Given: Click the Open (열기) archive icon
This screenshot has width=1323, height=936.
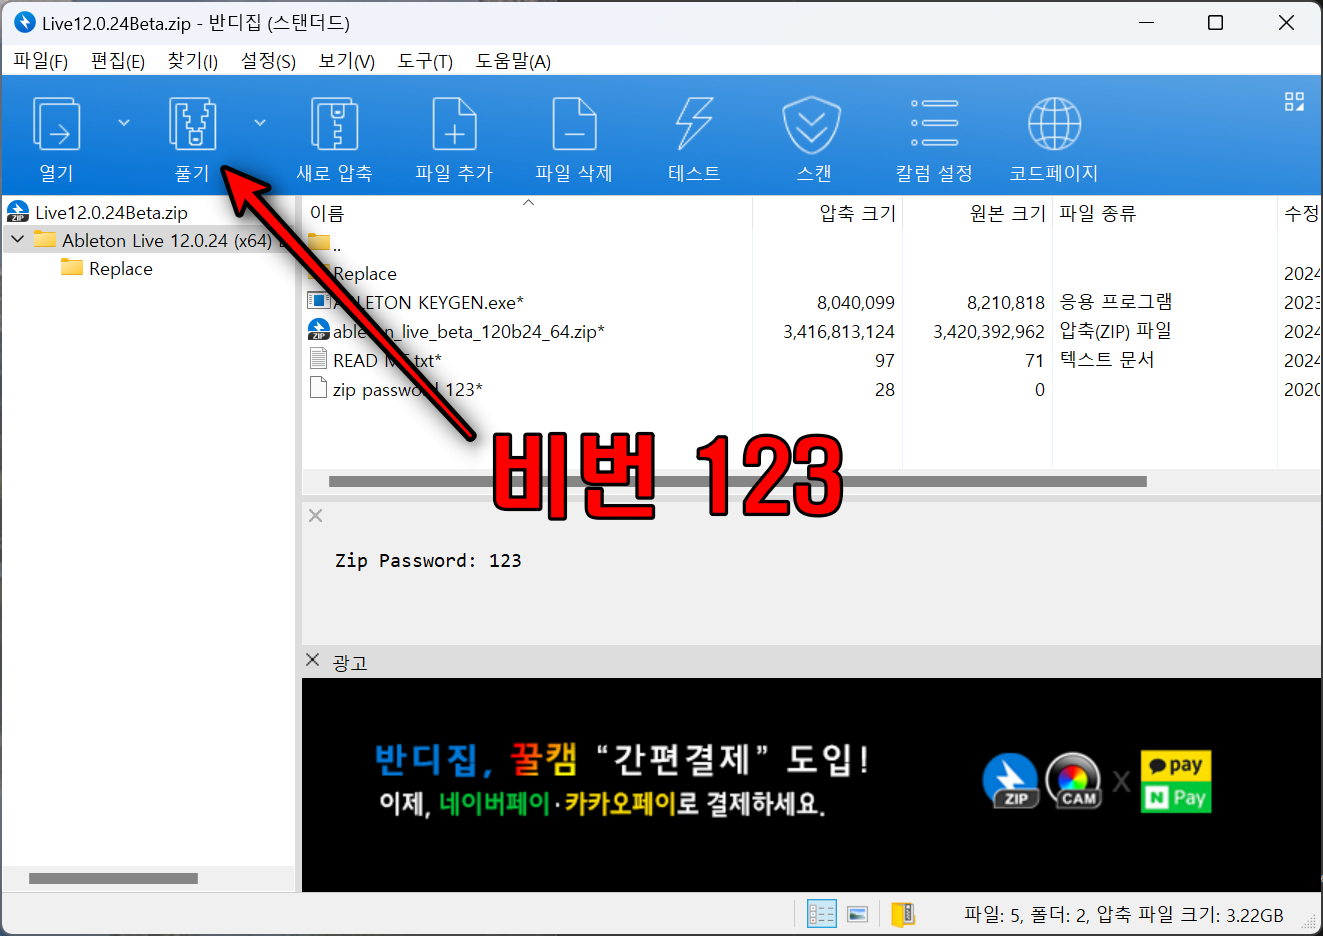Looking at the screenshot, I should tap(57, 124).
